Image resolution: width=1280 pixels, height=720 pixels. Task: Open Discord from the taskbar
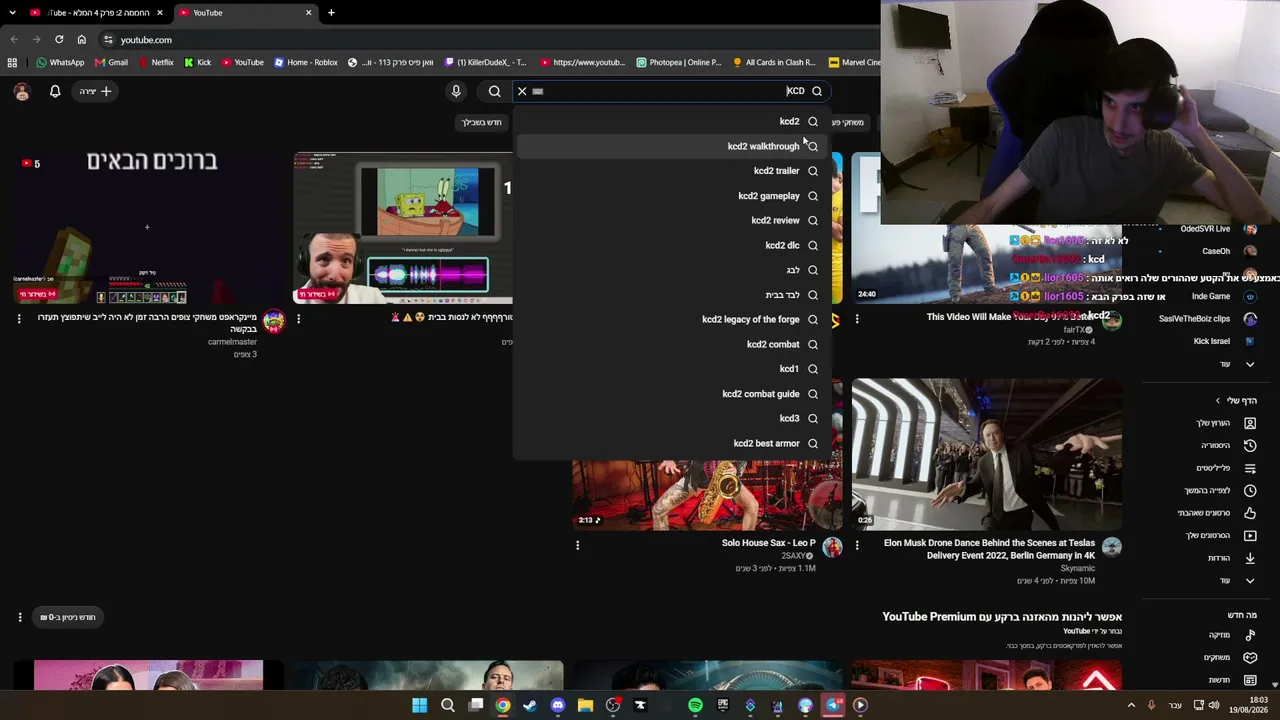click(x=558, y=706)
